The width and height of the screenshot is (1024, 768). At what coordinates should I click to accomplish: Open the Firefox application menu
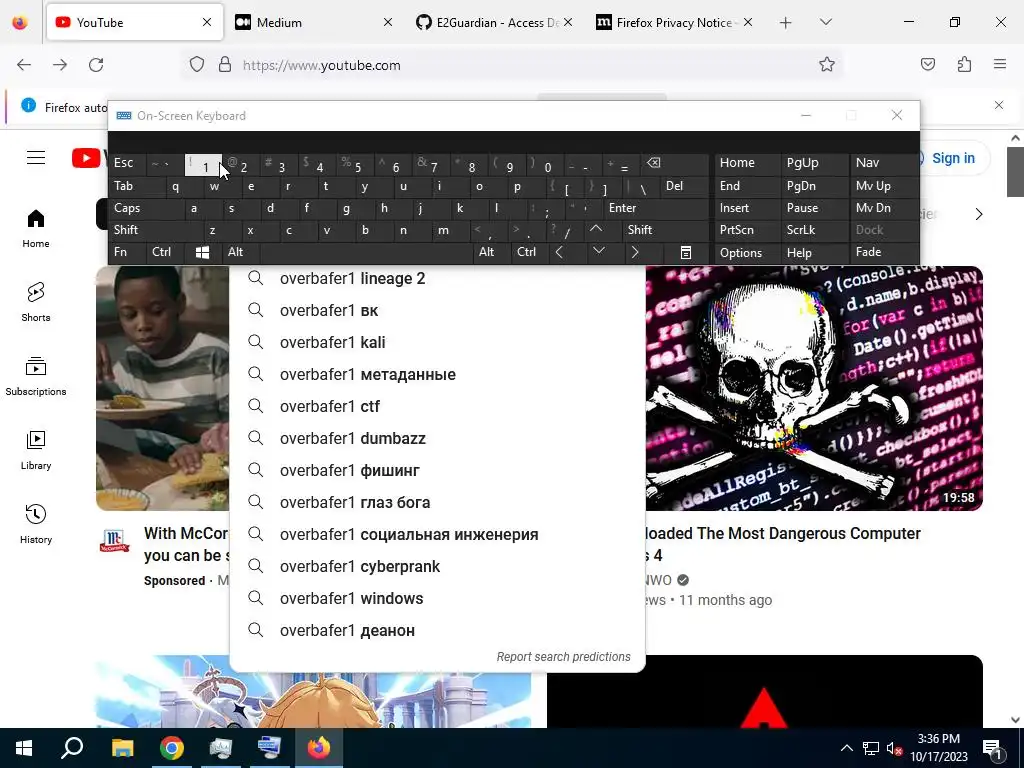tap(1000, 64)
